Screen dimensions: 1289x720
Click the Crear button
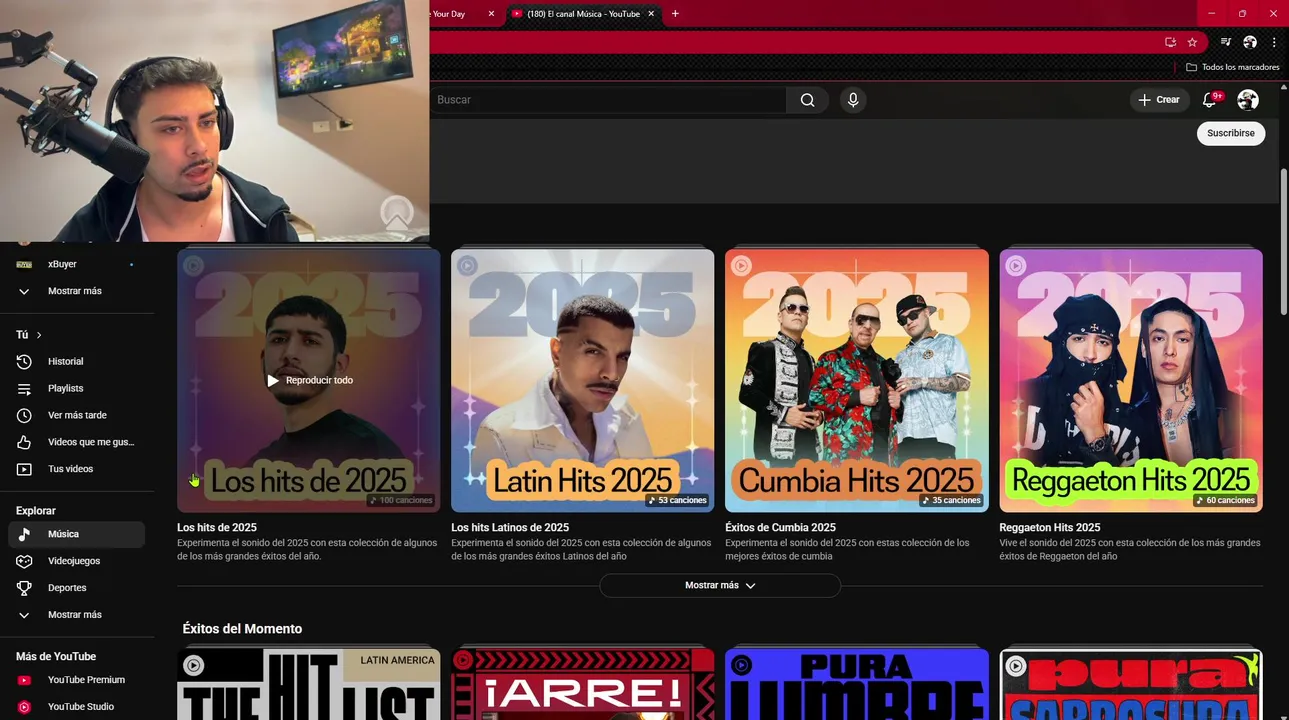pos(1159,100)
